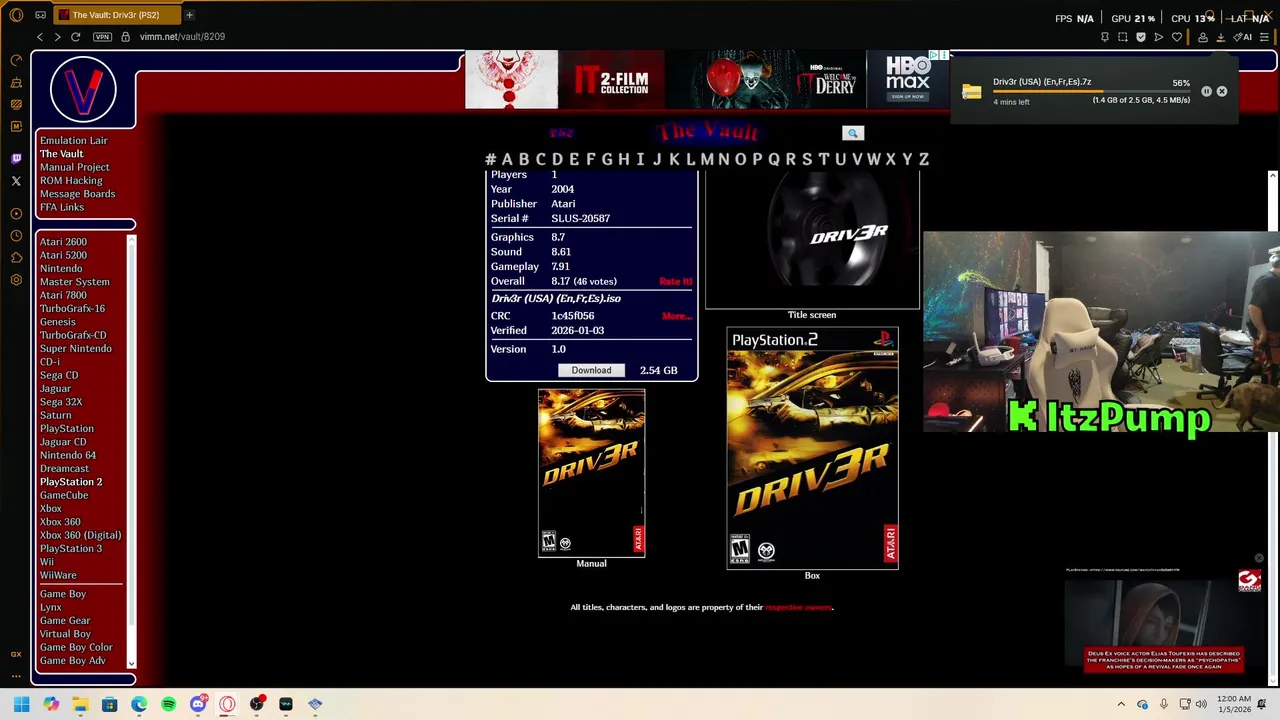Screen dimensions: 1280x720
Task: Show hidden tray icons chevron
Action: tap(1121, 704)
